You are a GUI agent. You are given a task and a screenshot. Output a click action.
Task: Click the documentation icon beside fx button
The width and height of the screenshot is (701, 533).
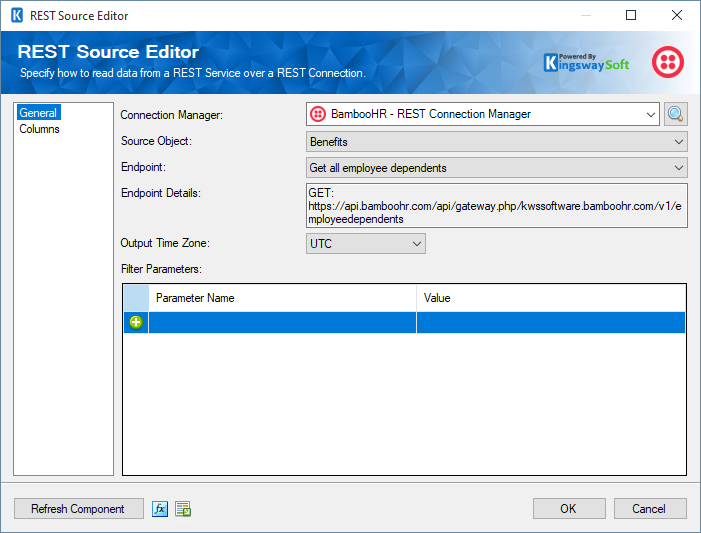183,509
